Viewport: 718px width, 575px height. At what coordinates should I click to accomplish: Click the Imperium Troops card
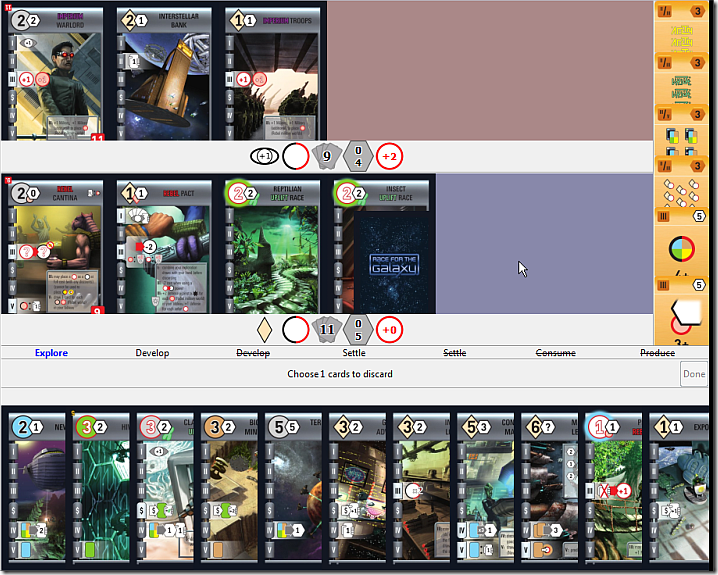[x=272, y=74]
